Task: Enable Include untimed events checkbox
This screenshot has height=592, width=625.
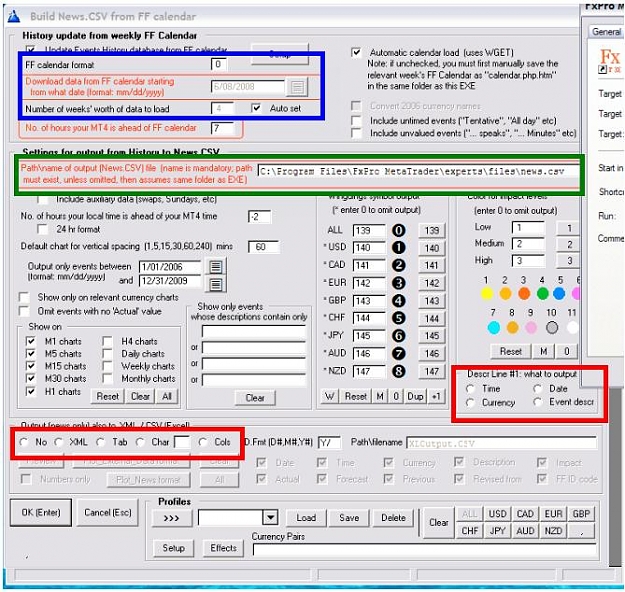Action: click(356, 120)
